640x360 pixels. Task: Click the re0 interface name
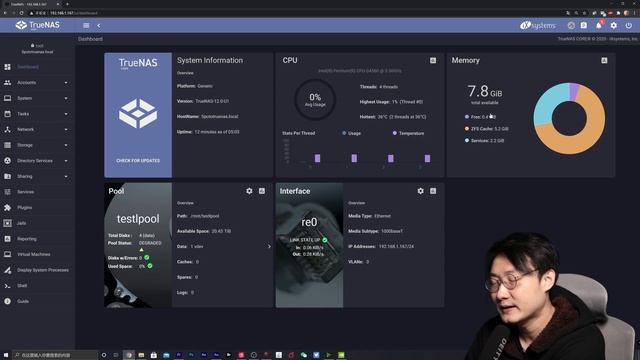pos(309,222)
